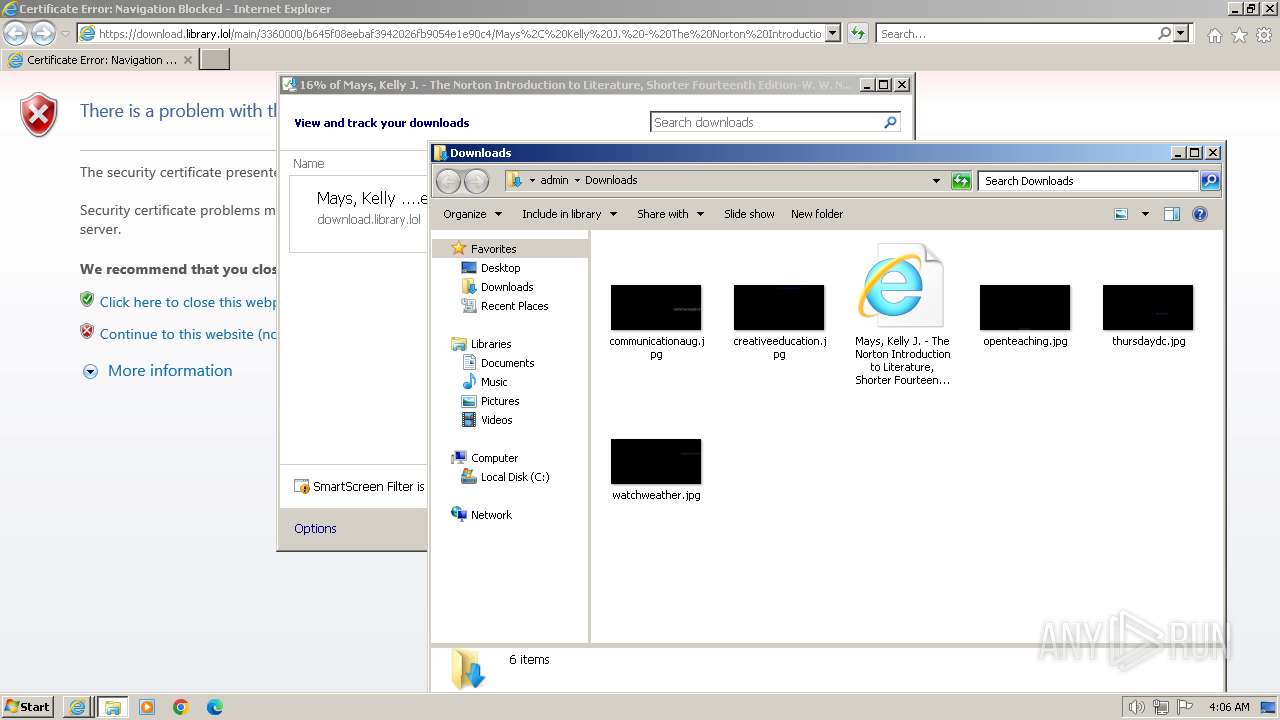Close the Certificate Error tab
This screenshot has height=720, width=1280.
(188, 60)
